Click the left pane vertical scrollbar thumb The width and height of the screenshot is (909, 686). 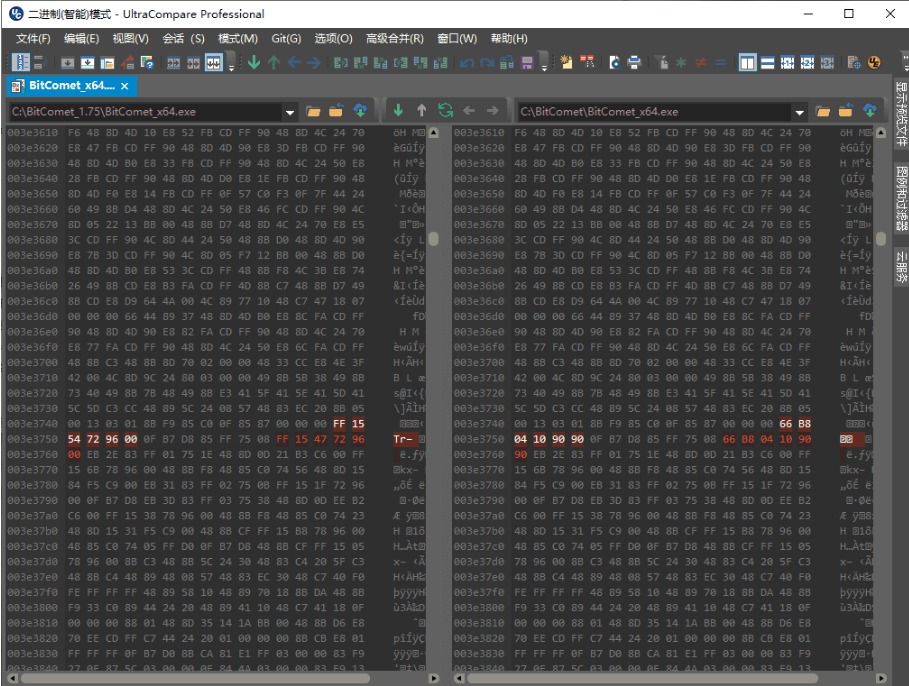[x=433, y=239]
